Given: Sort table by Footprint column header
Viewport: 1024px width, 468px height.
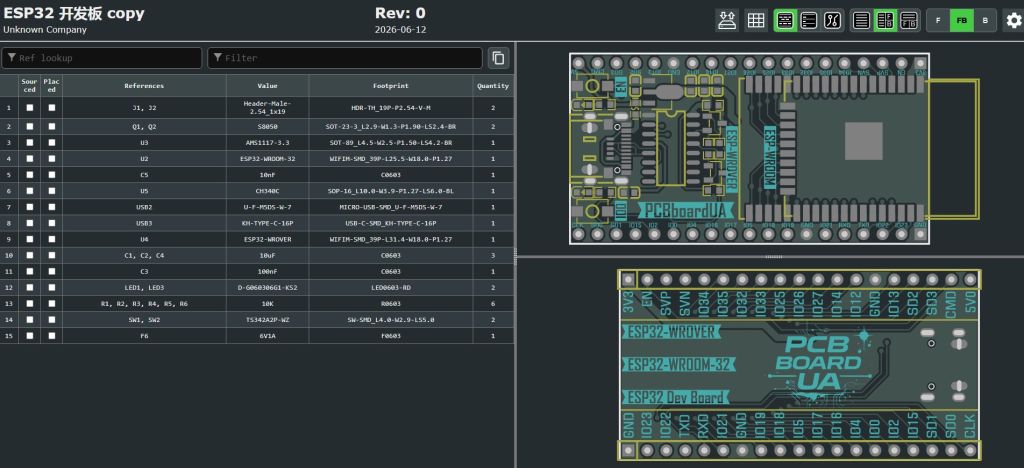Looking at the screenshot, I should [x=391, y=86].
